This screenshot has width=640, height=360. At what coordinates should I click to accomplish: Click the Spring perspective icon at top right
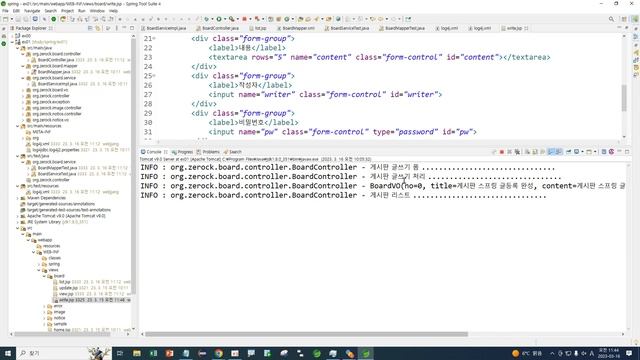click(x=634, y=19)
